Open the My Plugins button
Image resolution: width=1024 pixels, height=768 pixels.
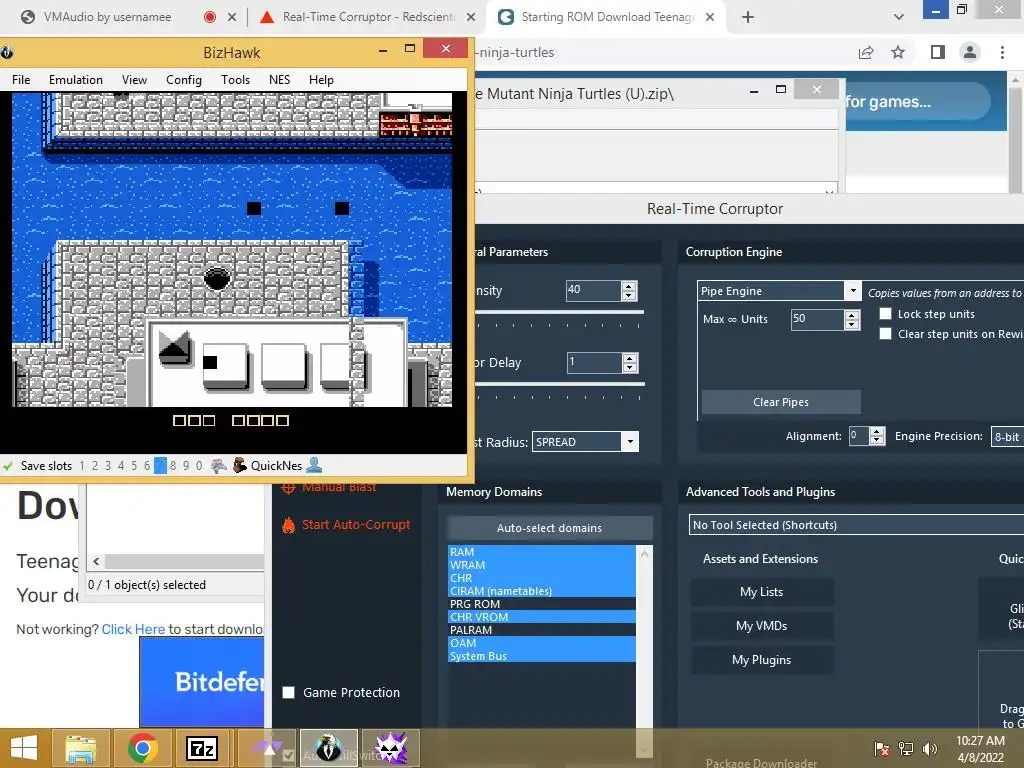pos(761,660)
